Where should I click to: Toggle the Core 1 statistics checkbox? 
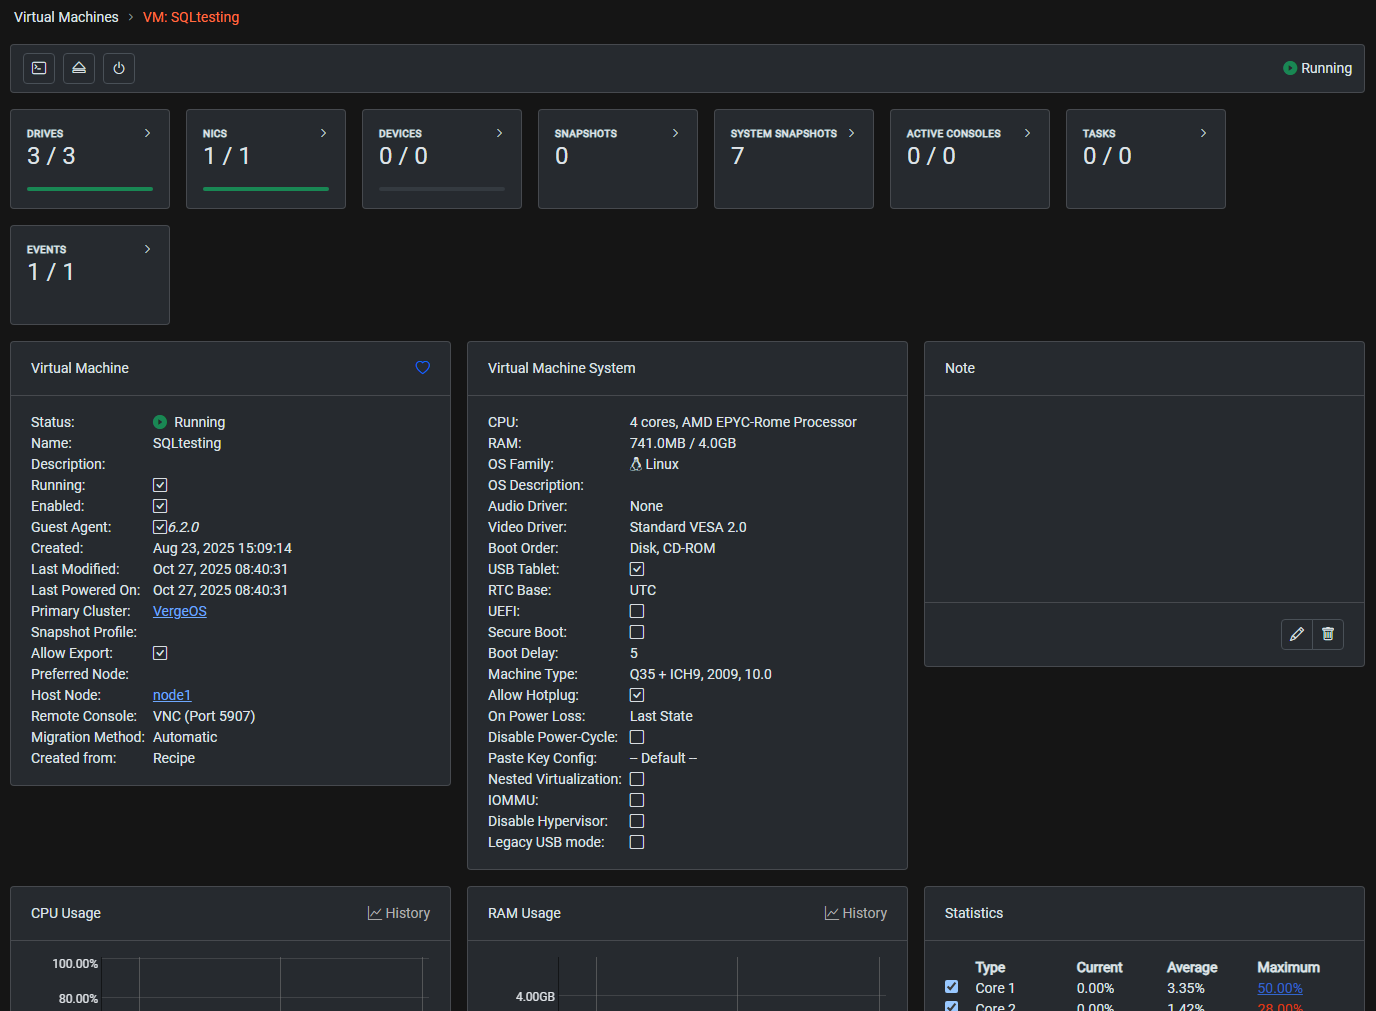pyautogui.click(x=951, y=987)
